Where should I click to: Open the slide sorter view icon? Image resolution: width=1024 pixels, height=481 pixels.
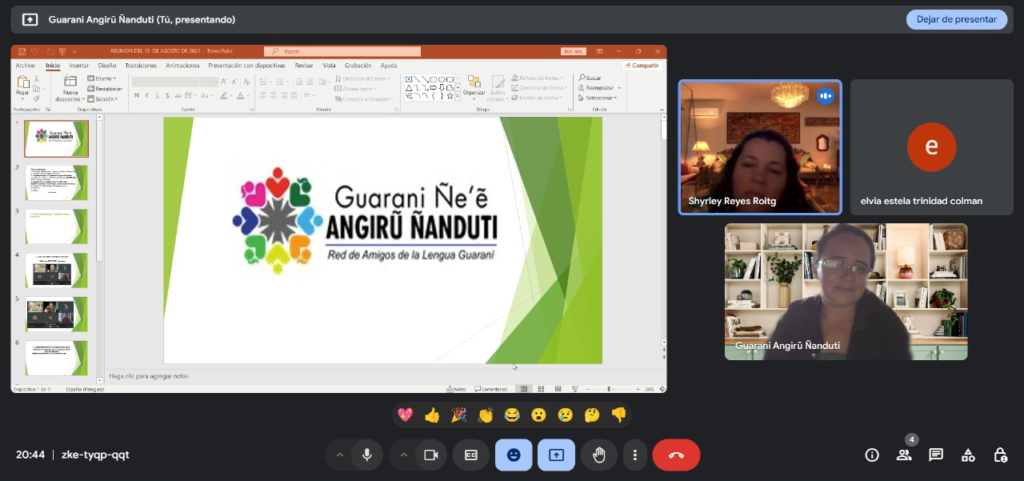coord(541,389)
